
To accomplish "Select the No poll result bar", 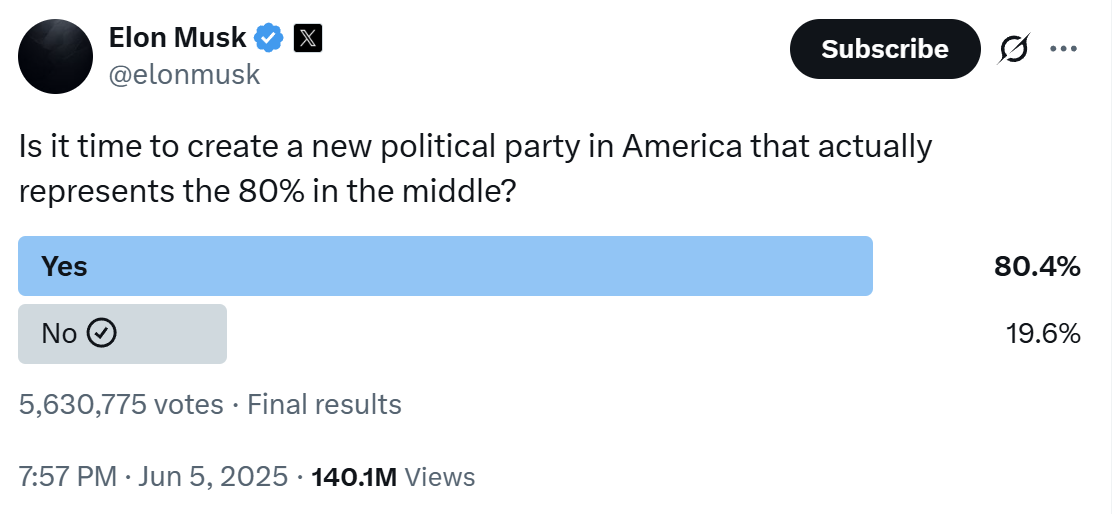I will click(x=122, y=334).
